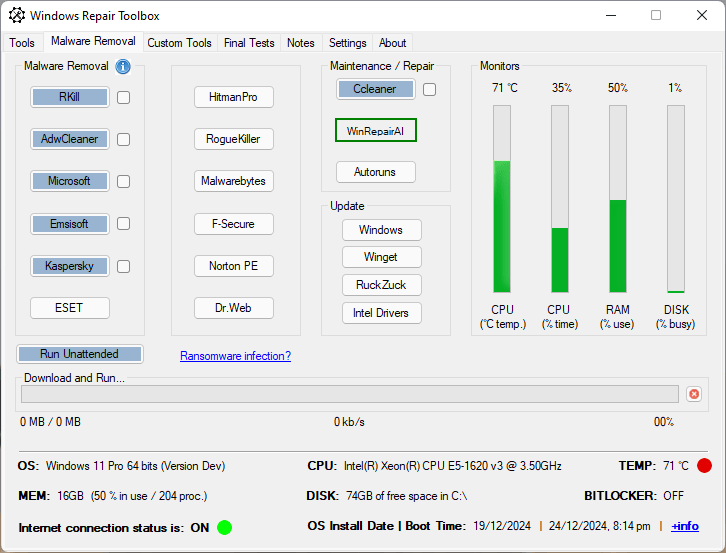
Task: Click the Malware Removal info icon
Action: 123,67
